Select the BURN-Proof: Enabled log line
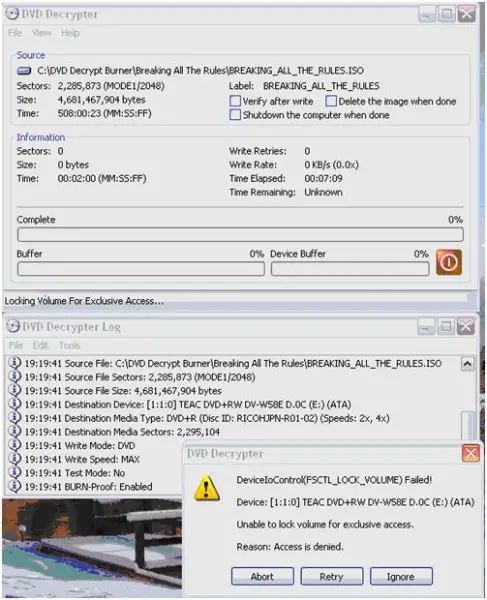Screen dimensions: 487x600 point(88,487)
